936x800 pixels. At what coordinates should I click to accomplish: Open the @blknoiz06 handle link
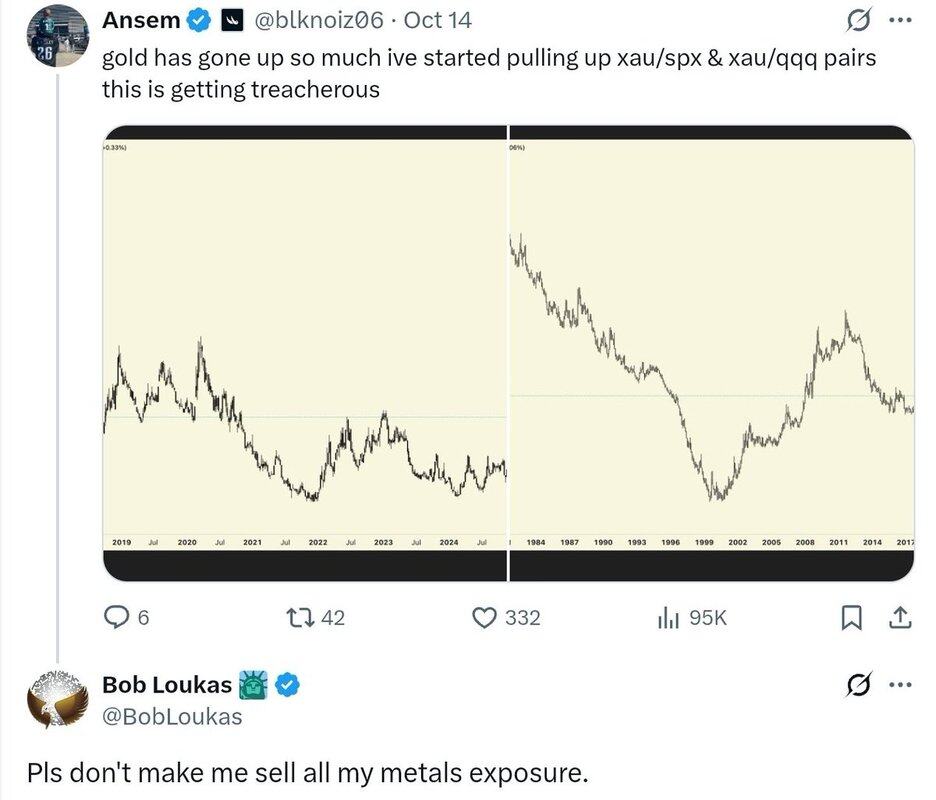[x=321, y=20]
